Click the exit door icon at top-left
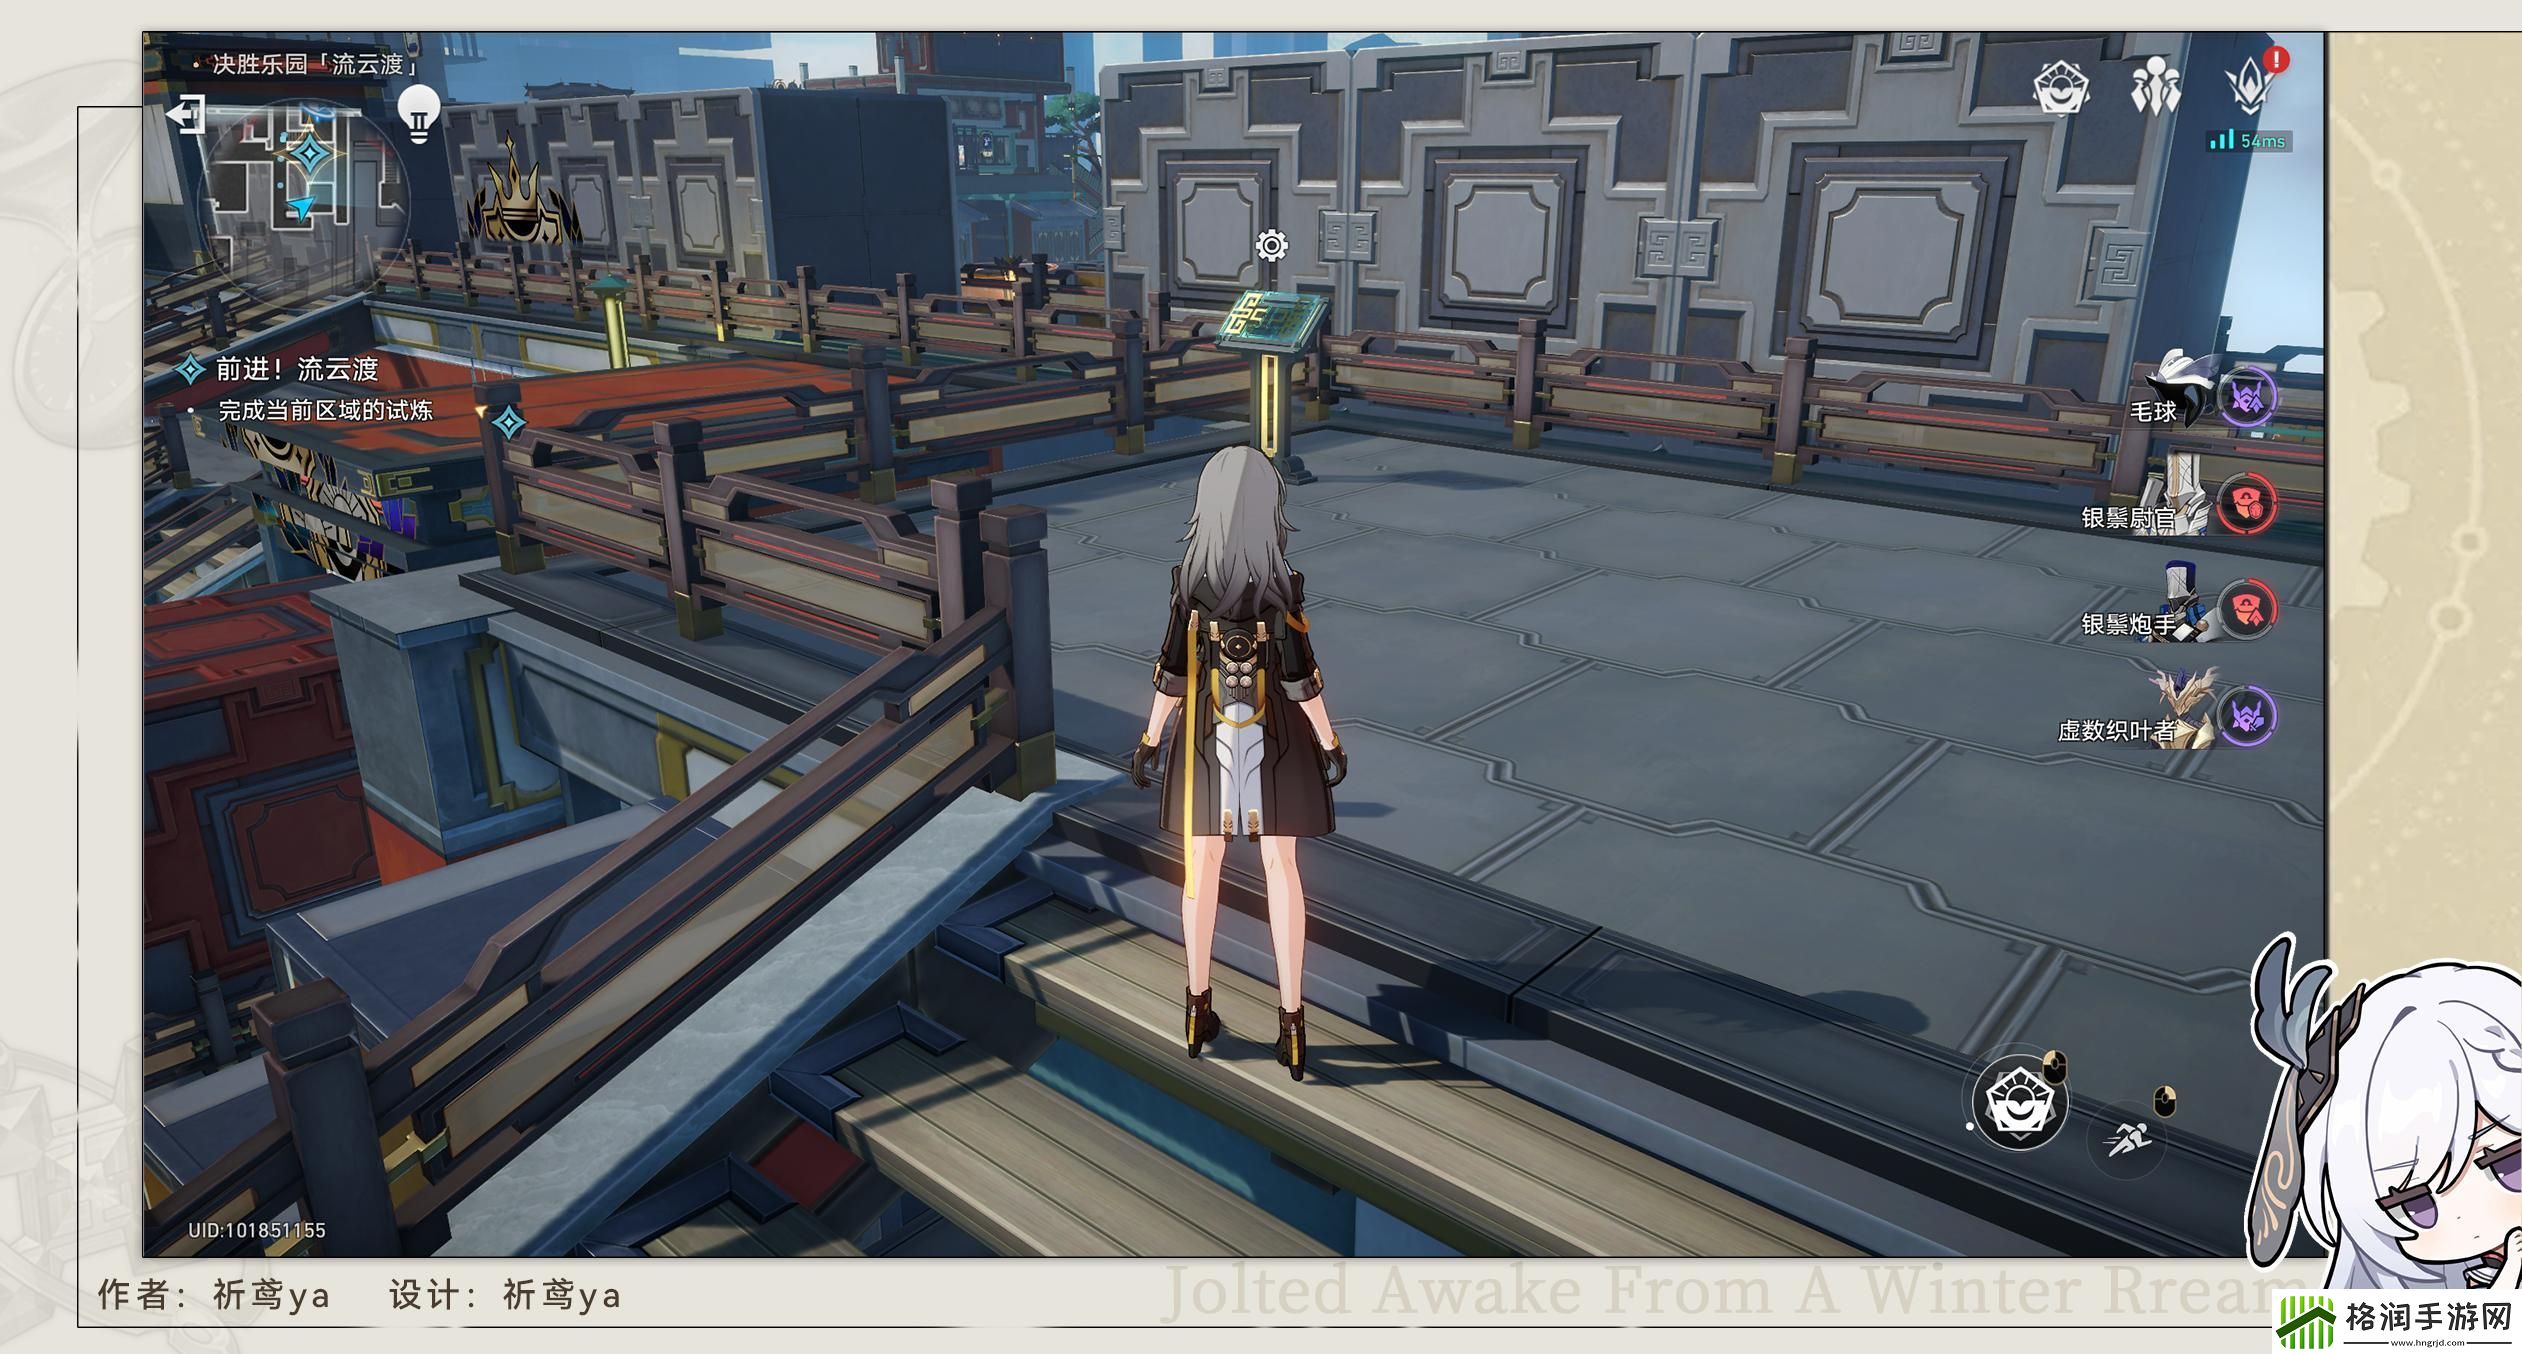Screen dimensions: 2522x1354 (x=186, y=114)
